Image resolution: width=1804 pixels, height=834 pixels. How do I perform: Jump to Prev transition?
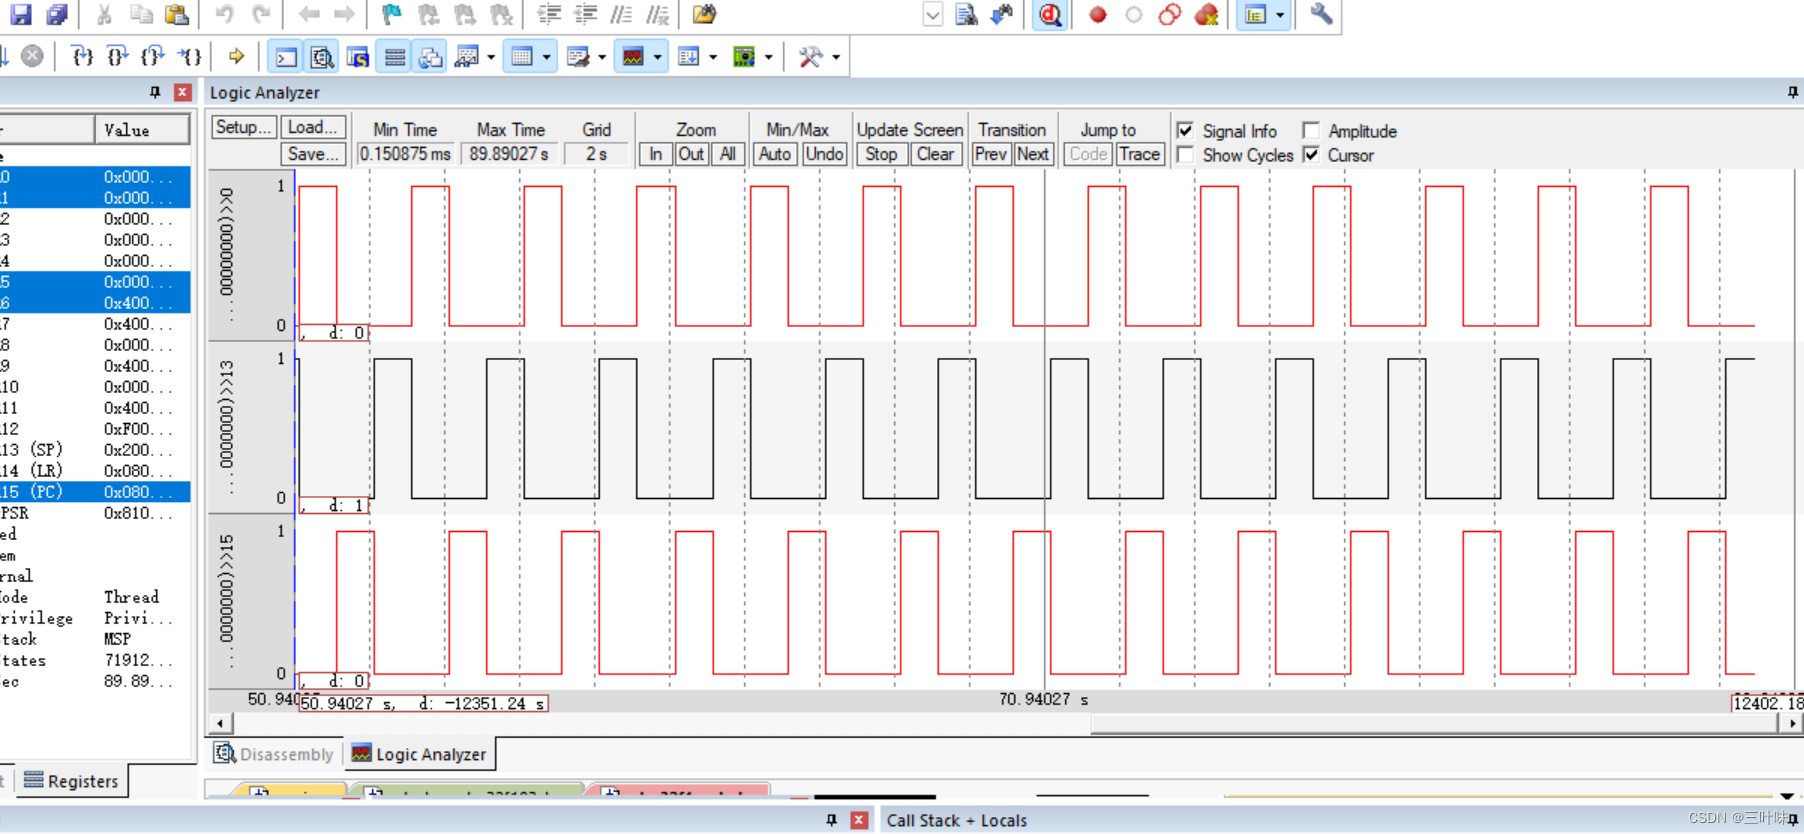990,154
